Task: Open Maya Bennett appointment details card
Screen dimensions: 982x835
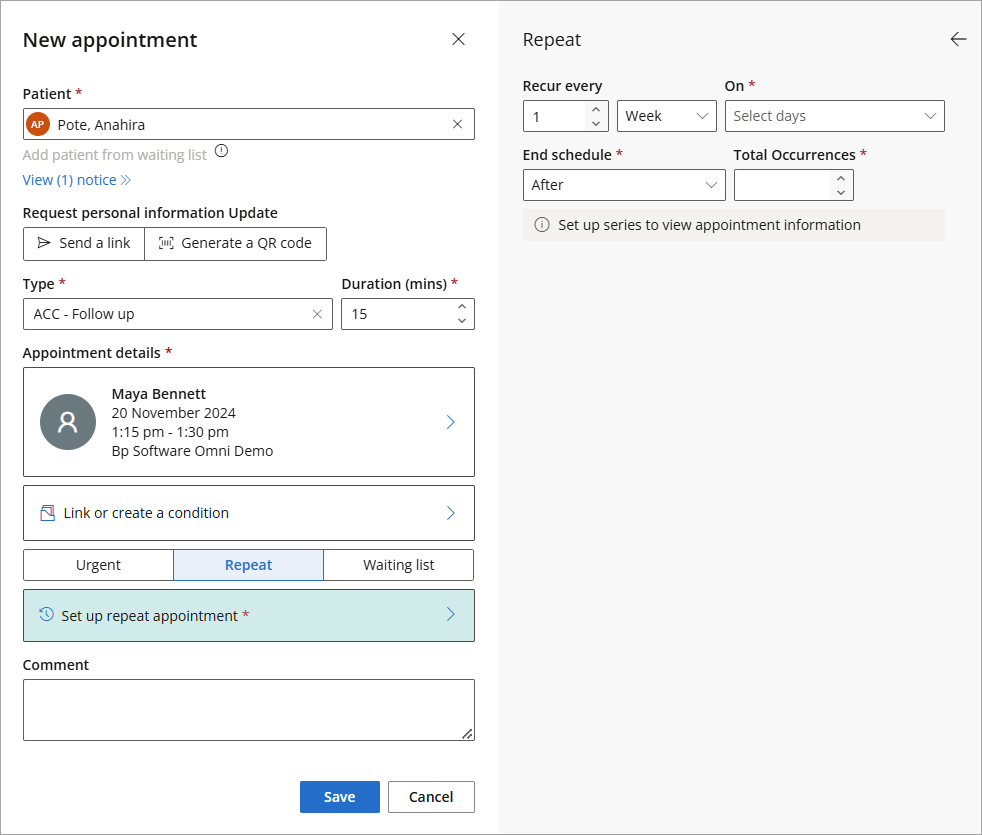Action: (x=249, y=422)
